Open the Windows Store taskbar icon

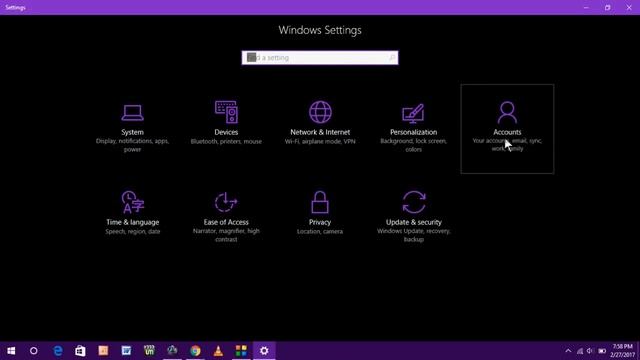(80, 351)
